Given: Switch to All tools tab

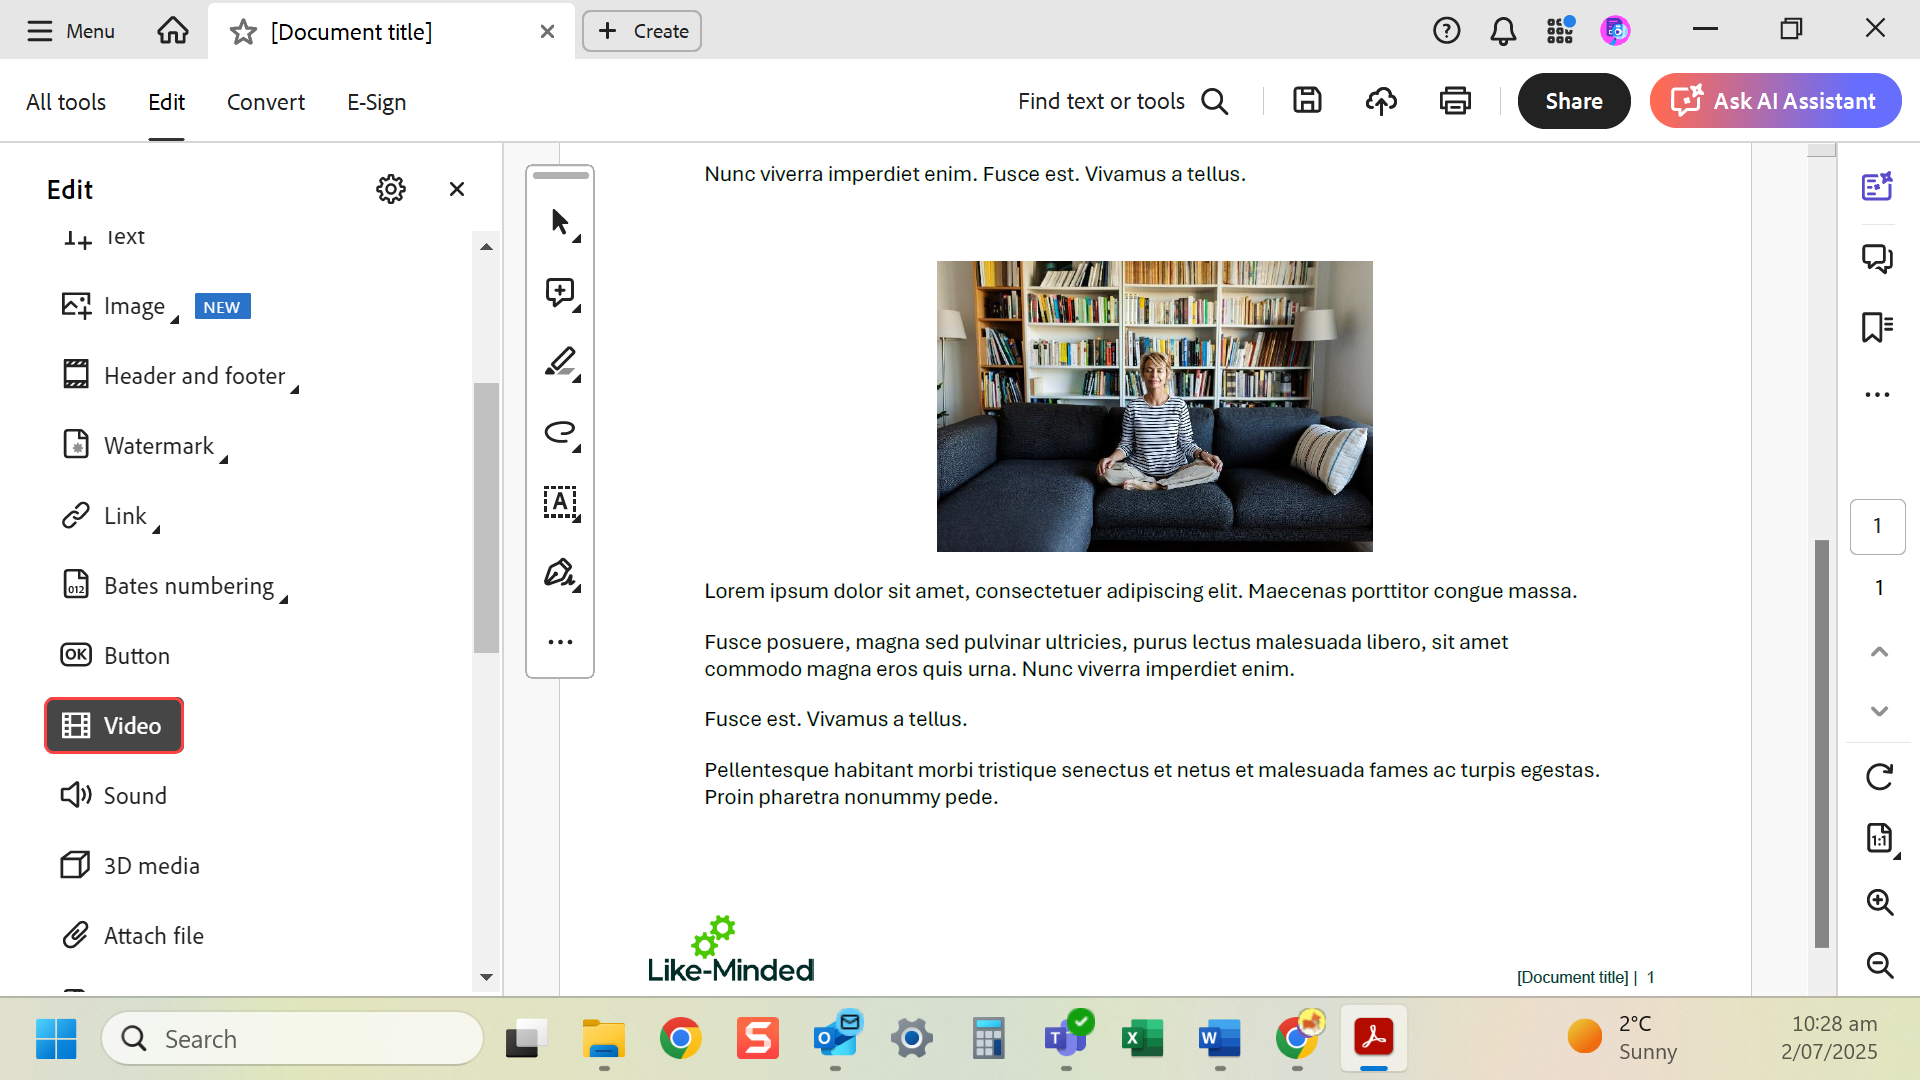Looking at the screenshot, I should point(66,102).
